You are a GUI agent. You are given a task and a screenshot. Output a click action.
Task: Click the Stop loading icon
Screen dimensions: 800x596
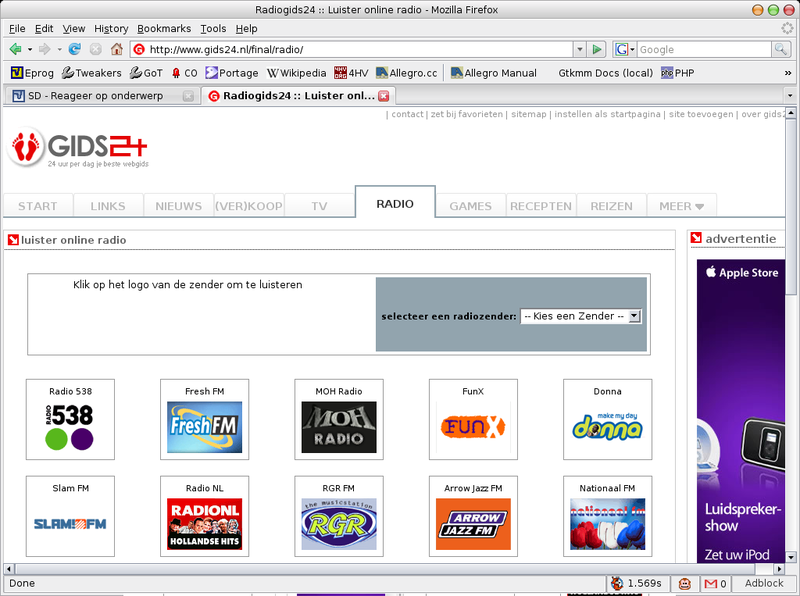click(x=95, y=49)
